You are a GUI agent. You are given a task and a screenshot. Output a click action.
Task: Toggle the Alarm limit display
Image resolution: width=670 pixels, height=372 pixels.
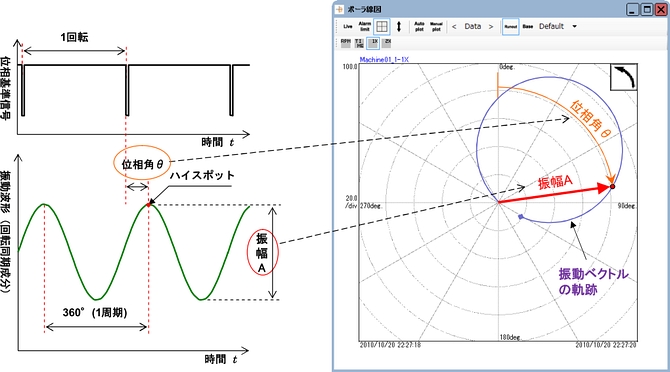[x=364, y=26]
